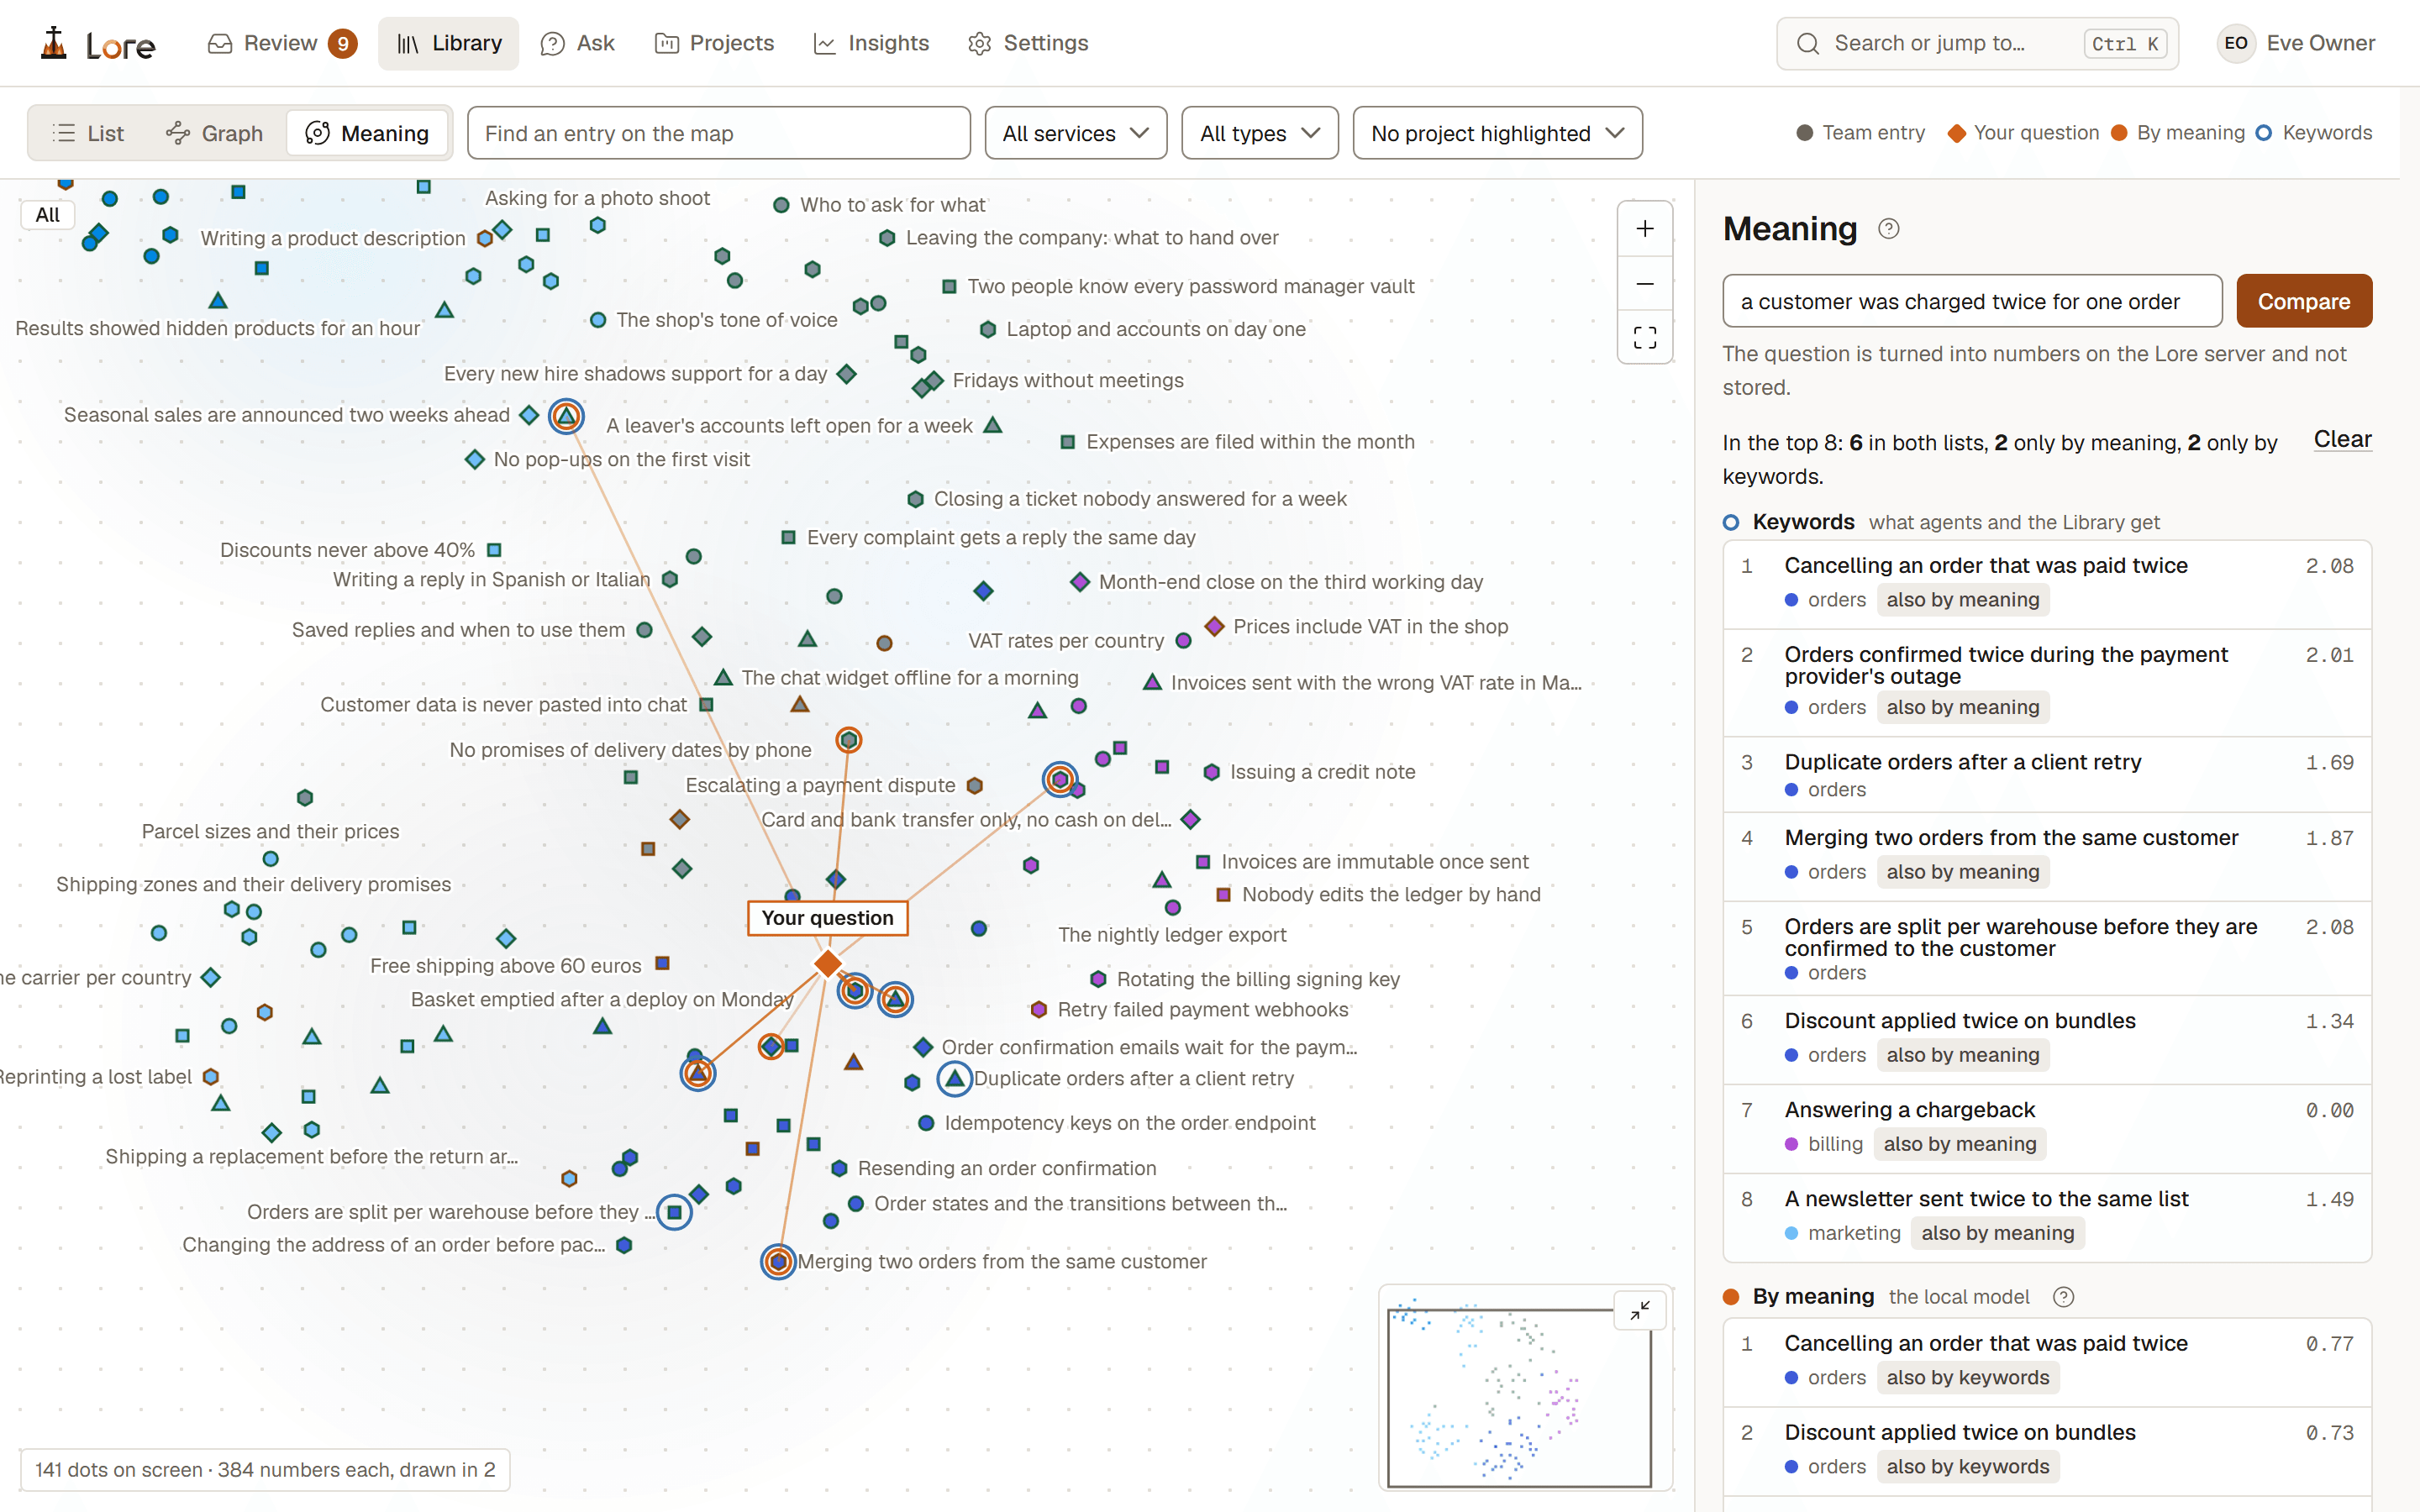Open the All services dropdown
The image size is (2420, 1512).
click(x=1075, y=133)
